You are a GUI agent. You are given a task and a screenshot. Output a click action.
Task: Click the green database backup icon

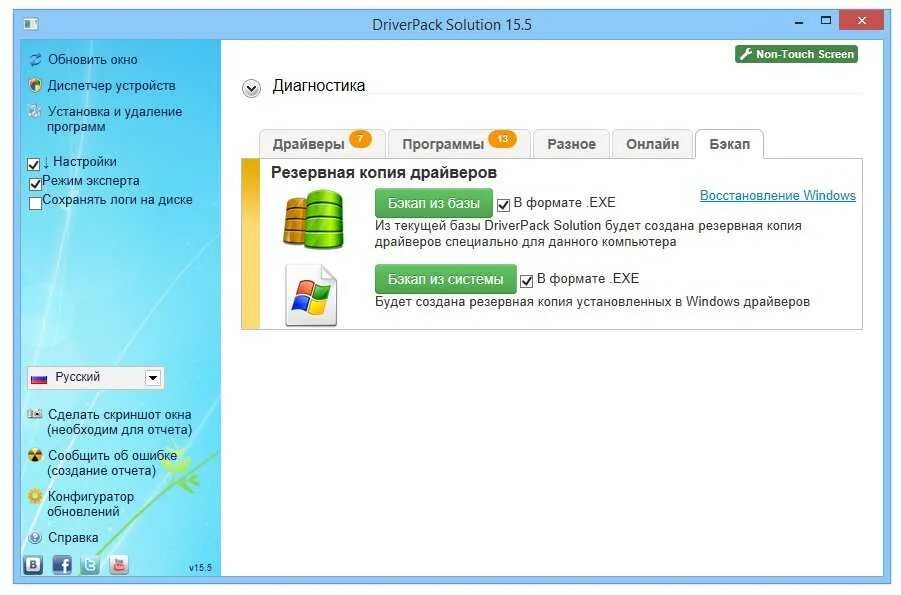(313, 220)
